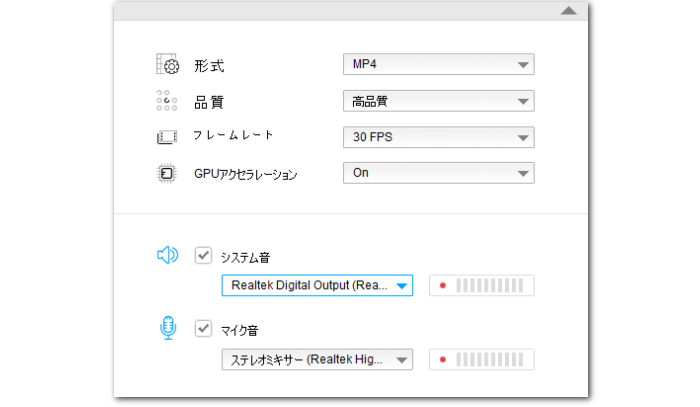Open the GPU acceleration On dropdown
700x407 pixels.
tap(438, 173)
